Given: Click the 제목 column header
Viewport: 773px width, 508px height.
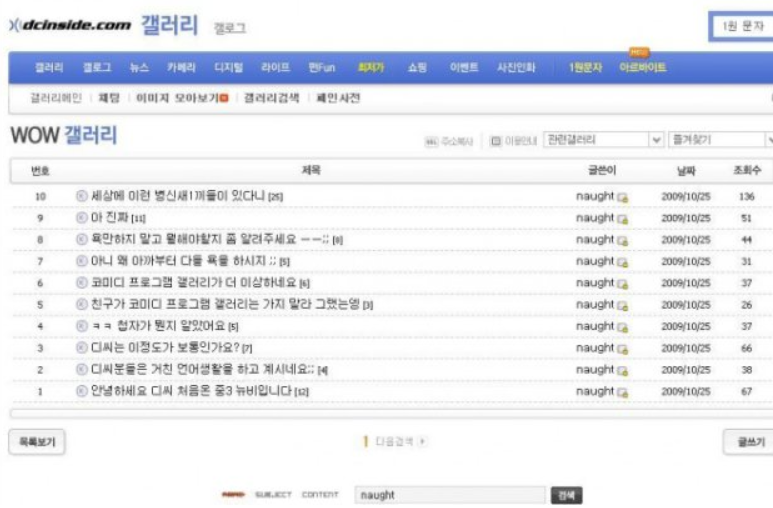Looking at the screenshot, I should [x=311, y=170].
